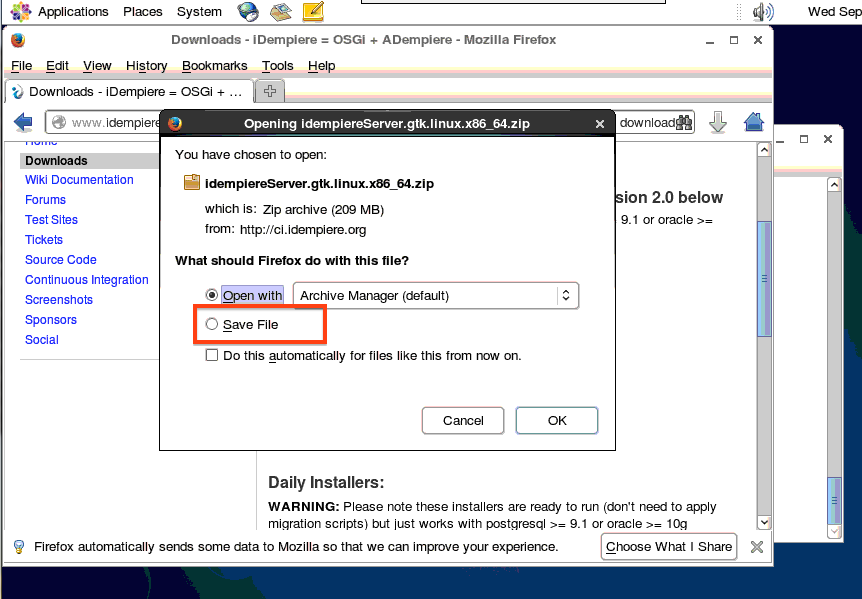
Task: Minimize the Firefox window
Action: click(710, 41)
